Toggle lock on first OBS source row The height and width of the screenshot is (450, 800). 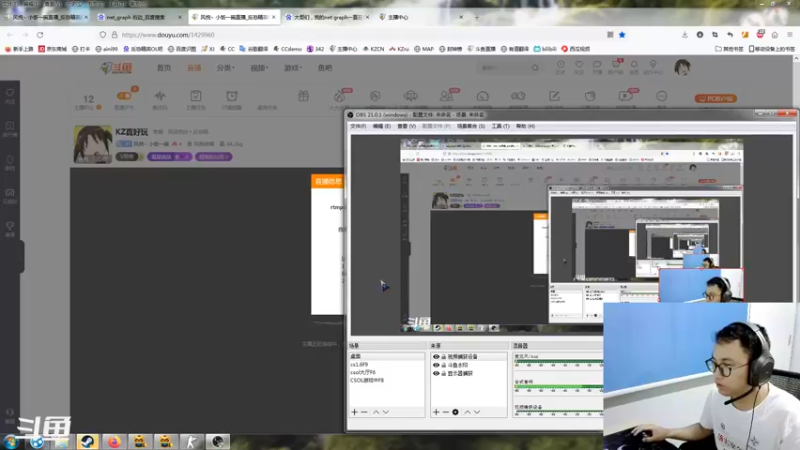point(443,357)
